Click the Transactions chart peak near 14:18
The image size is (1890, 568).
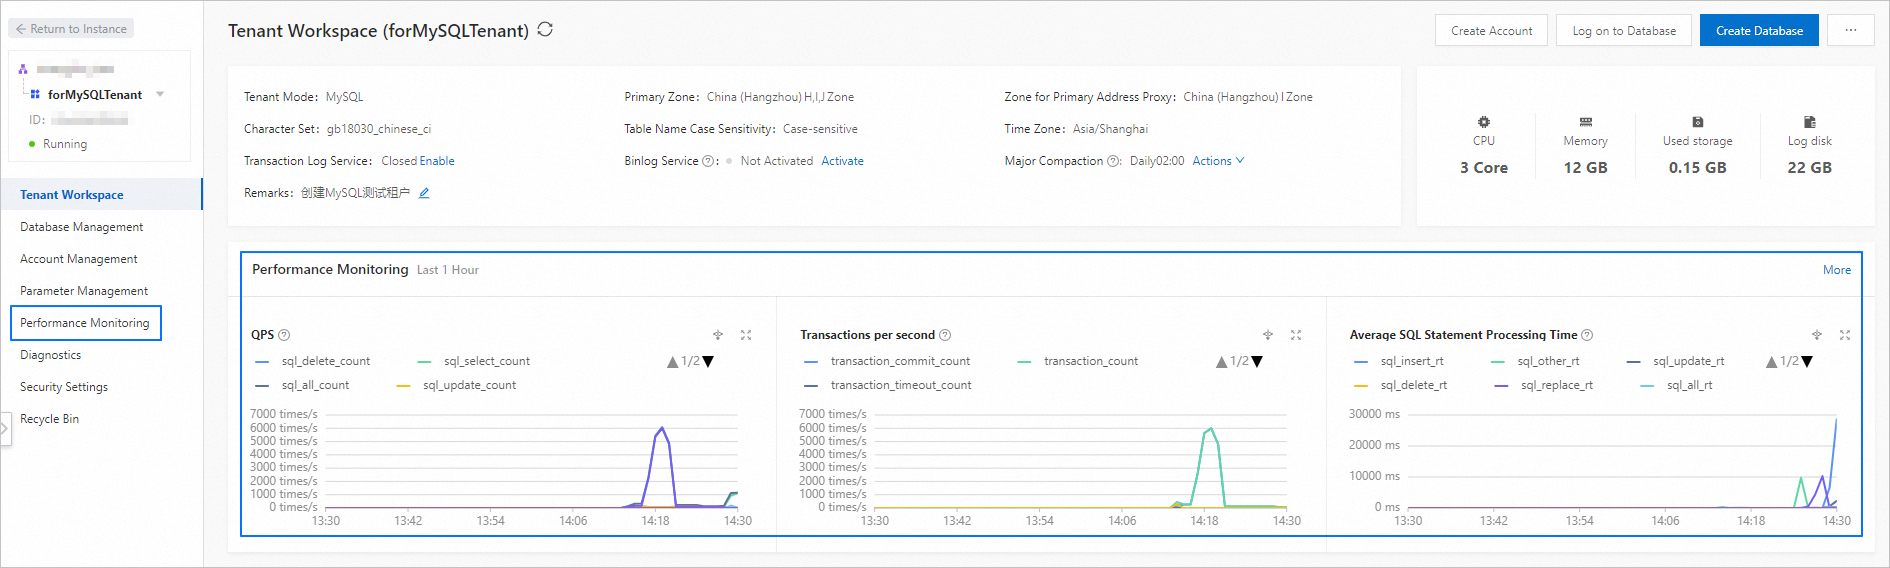click(1211, 429)
